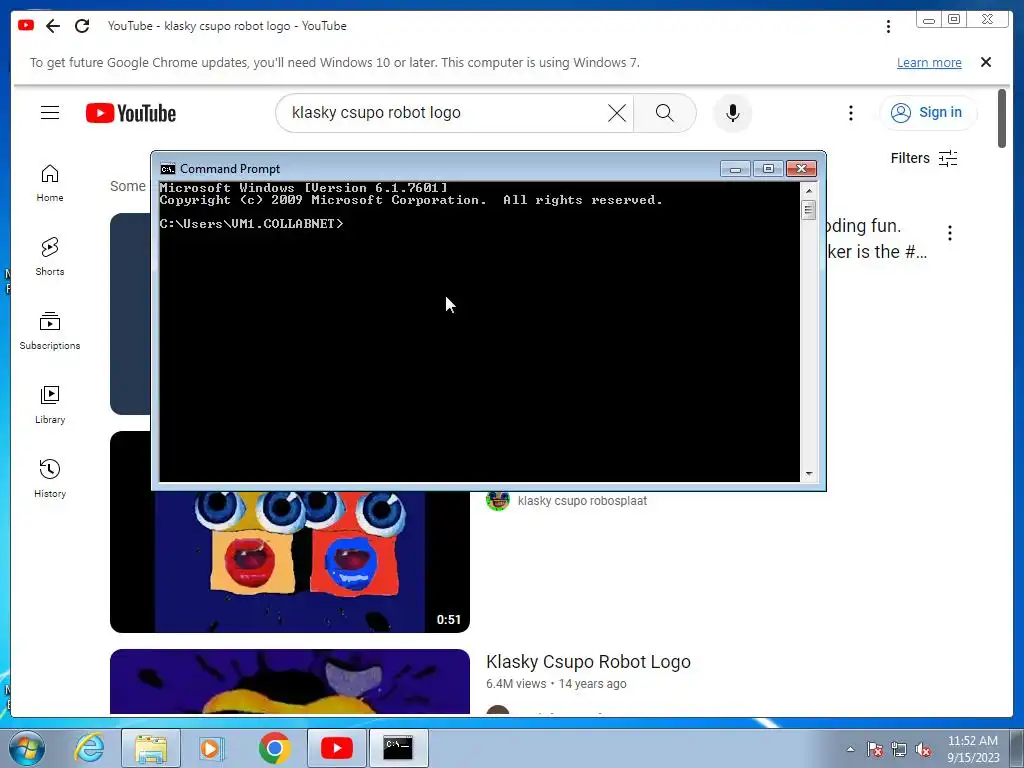The image size is (1024, 768).
Task: Show hidden system tray icons
Action: (850, 749)
